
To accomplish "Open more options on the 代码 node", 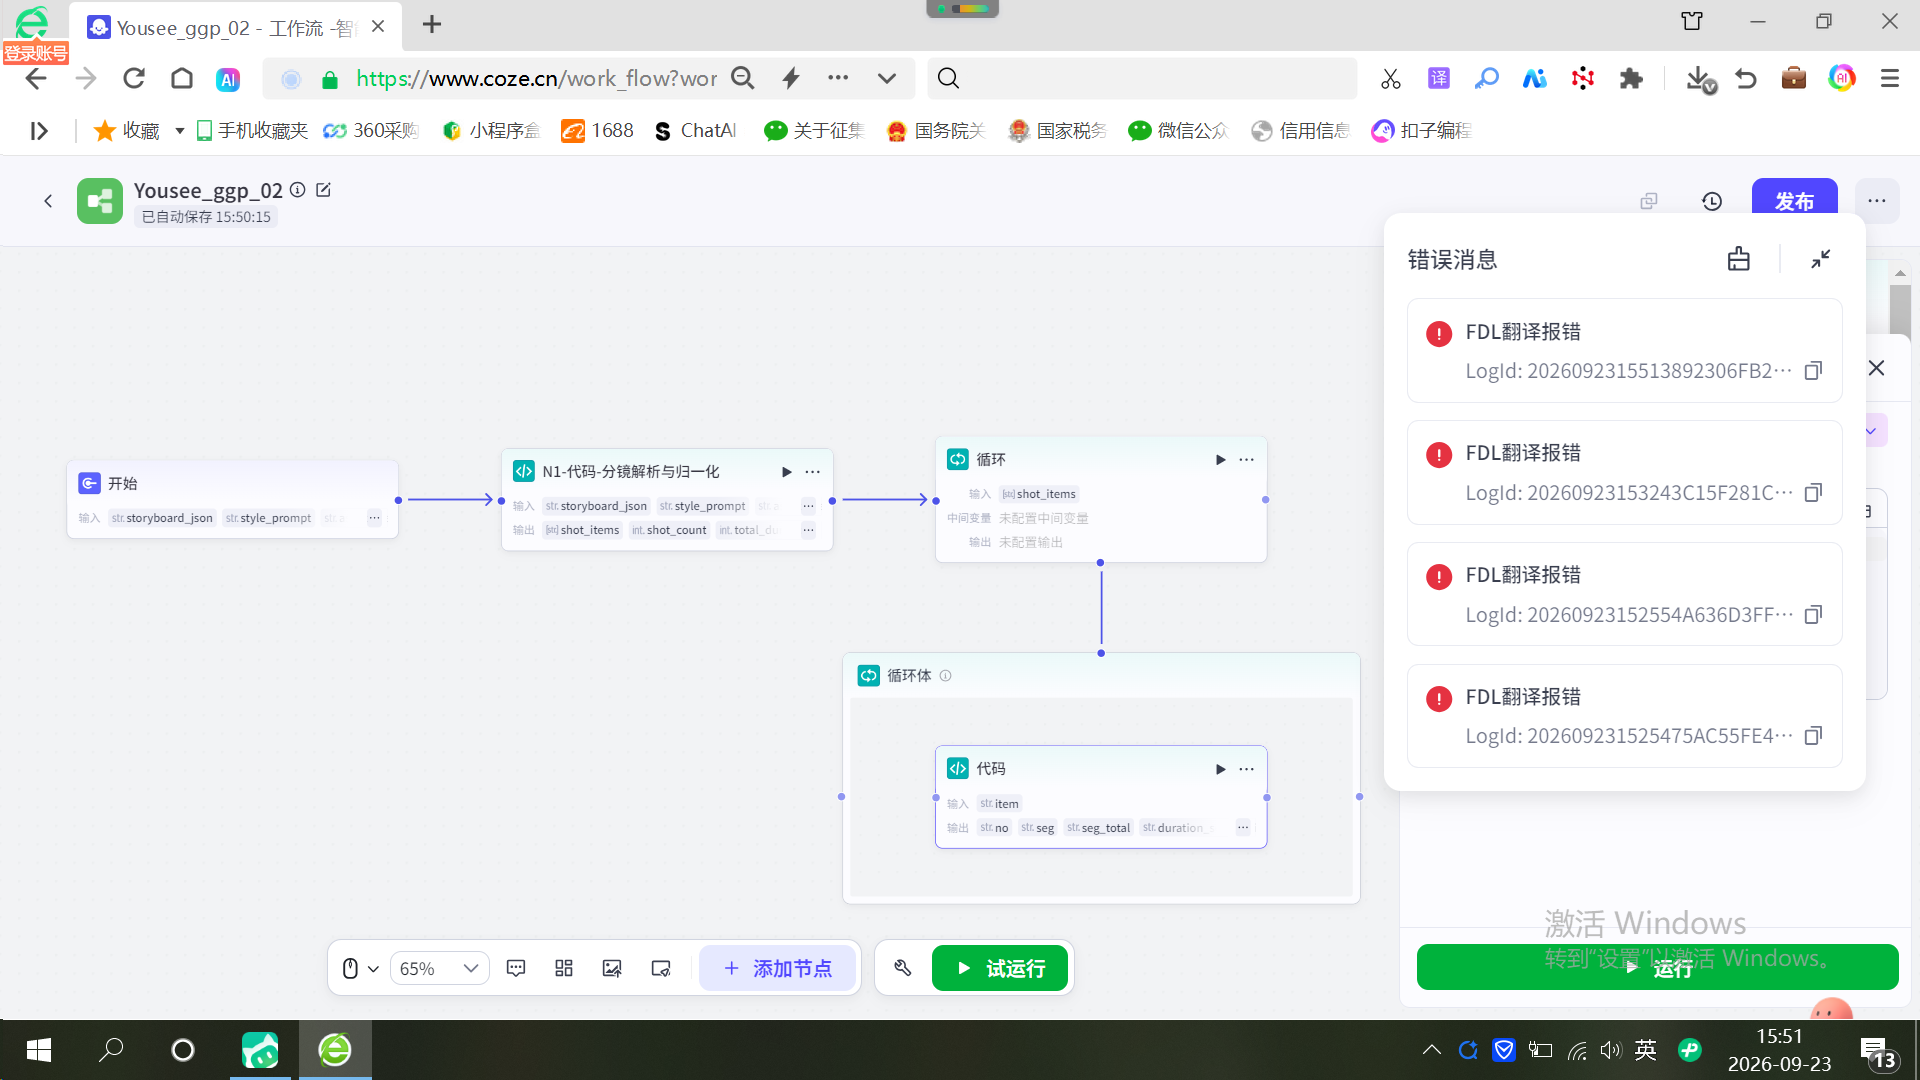I will click(1246, 769).
